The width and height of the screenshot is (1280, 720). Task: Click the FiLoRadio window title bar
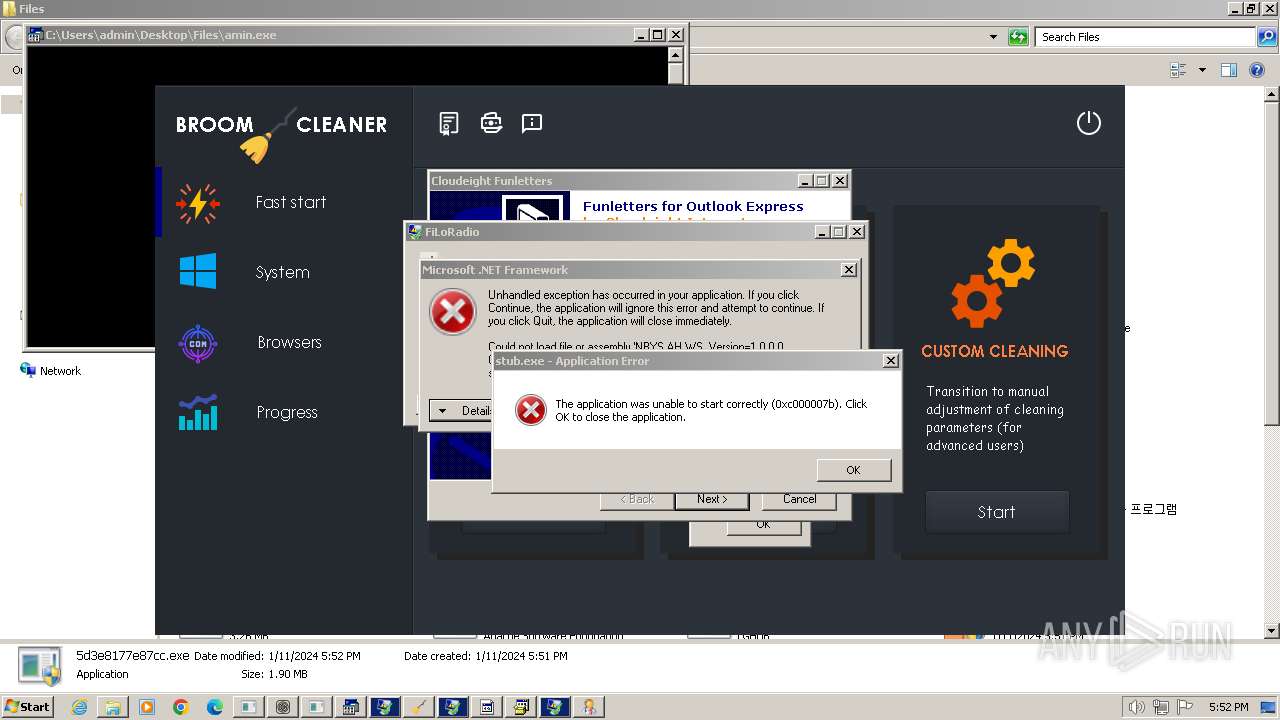tap(610, 232)
